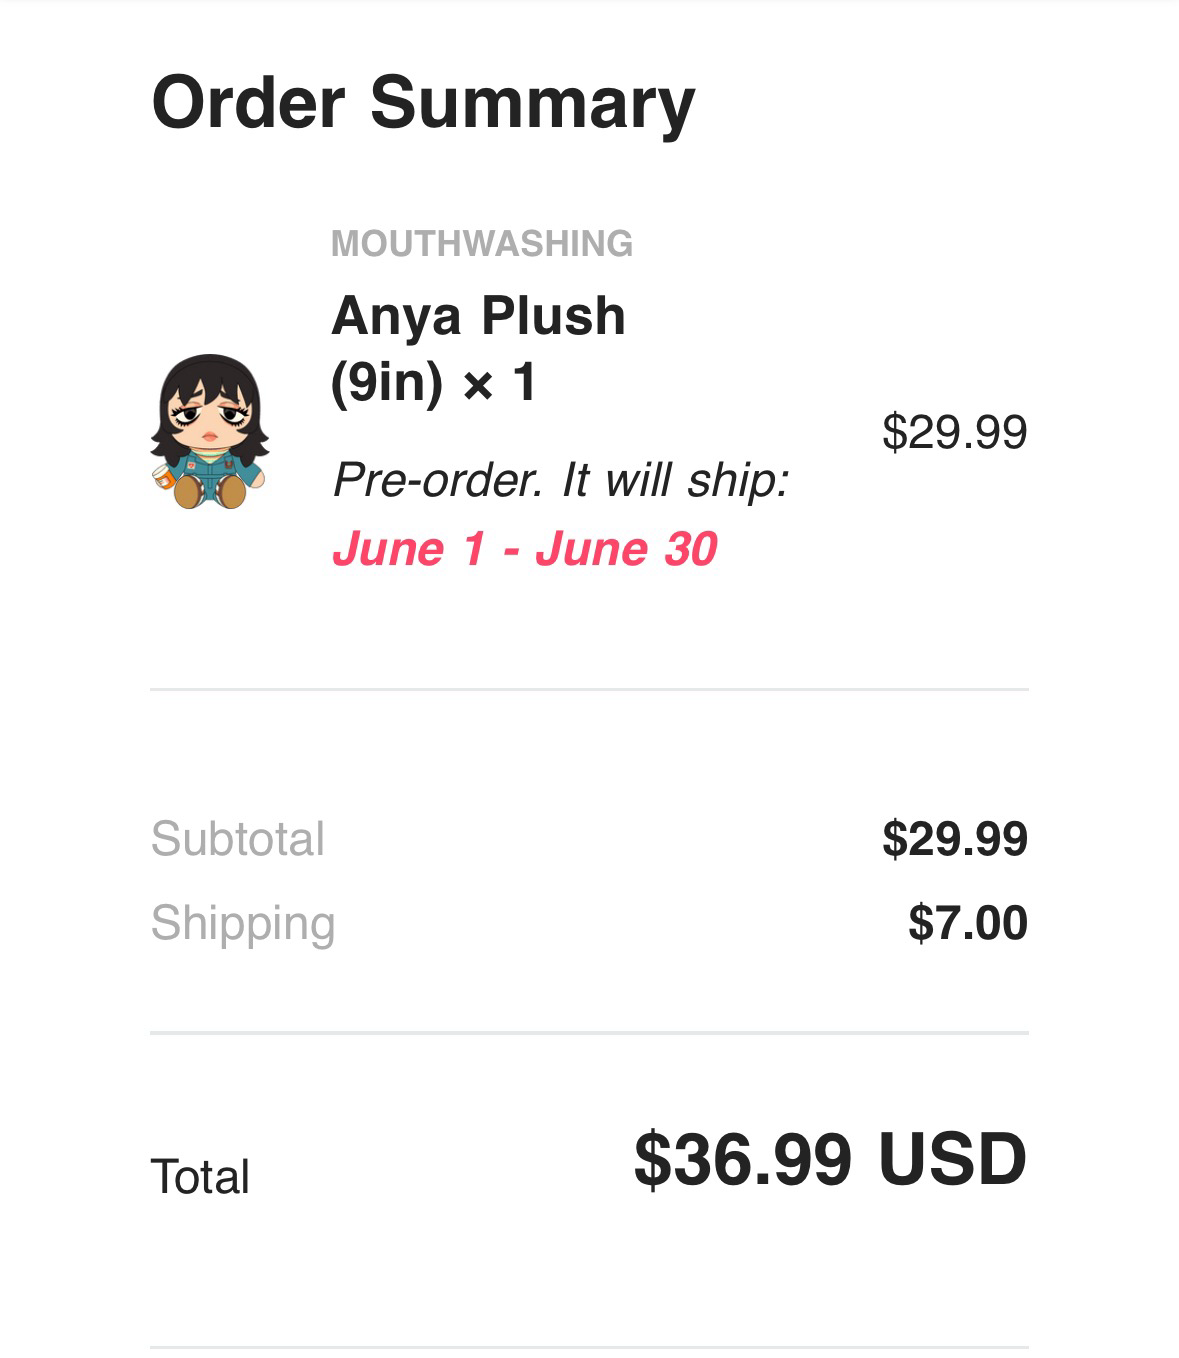Click the "$36.99" total amount
This screenshot has height=1358, width=1179.
(743, 1160)
